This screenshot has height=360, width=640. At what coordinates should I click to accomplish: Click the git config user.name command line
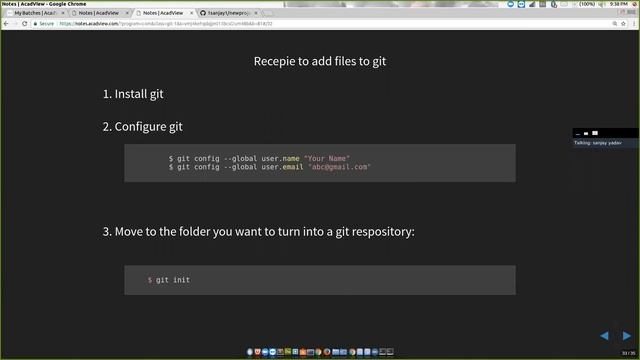click(x=259, y=158)
